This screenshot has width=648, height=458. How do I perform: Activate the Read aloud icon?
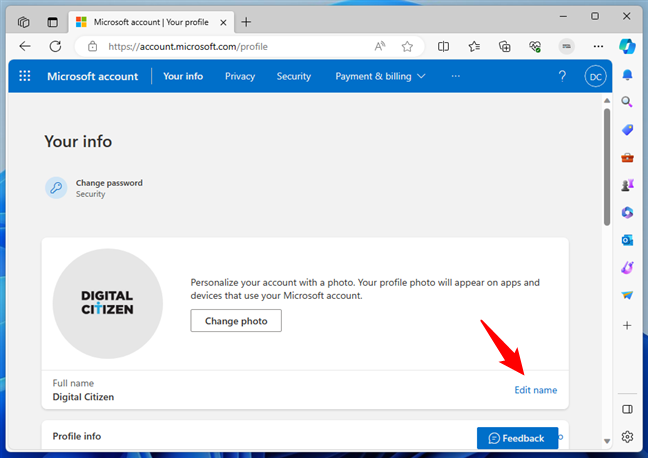[380, 46]
